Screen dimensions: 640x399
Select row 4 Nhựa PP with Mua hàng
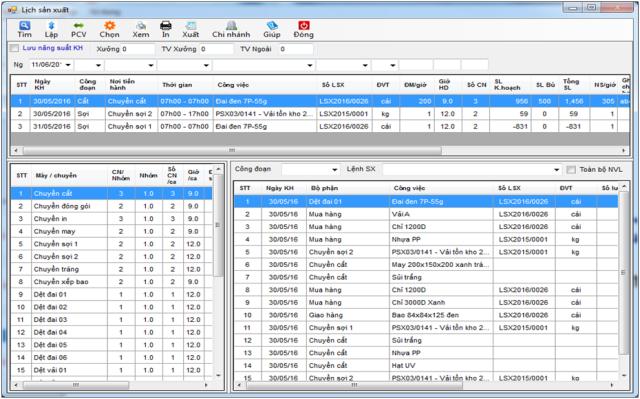tap(427, 239)
